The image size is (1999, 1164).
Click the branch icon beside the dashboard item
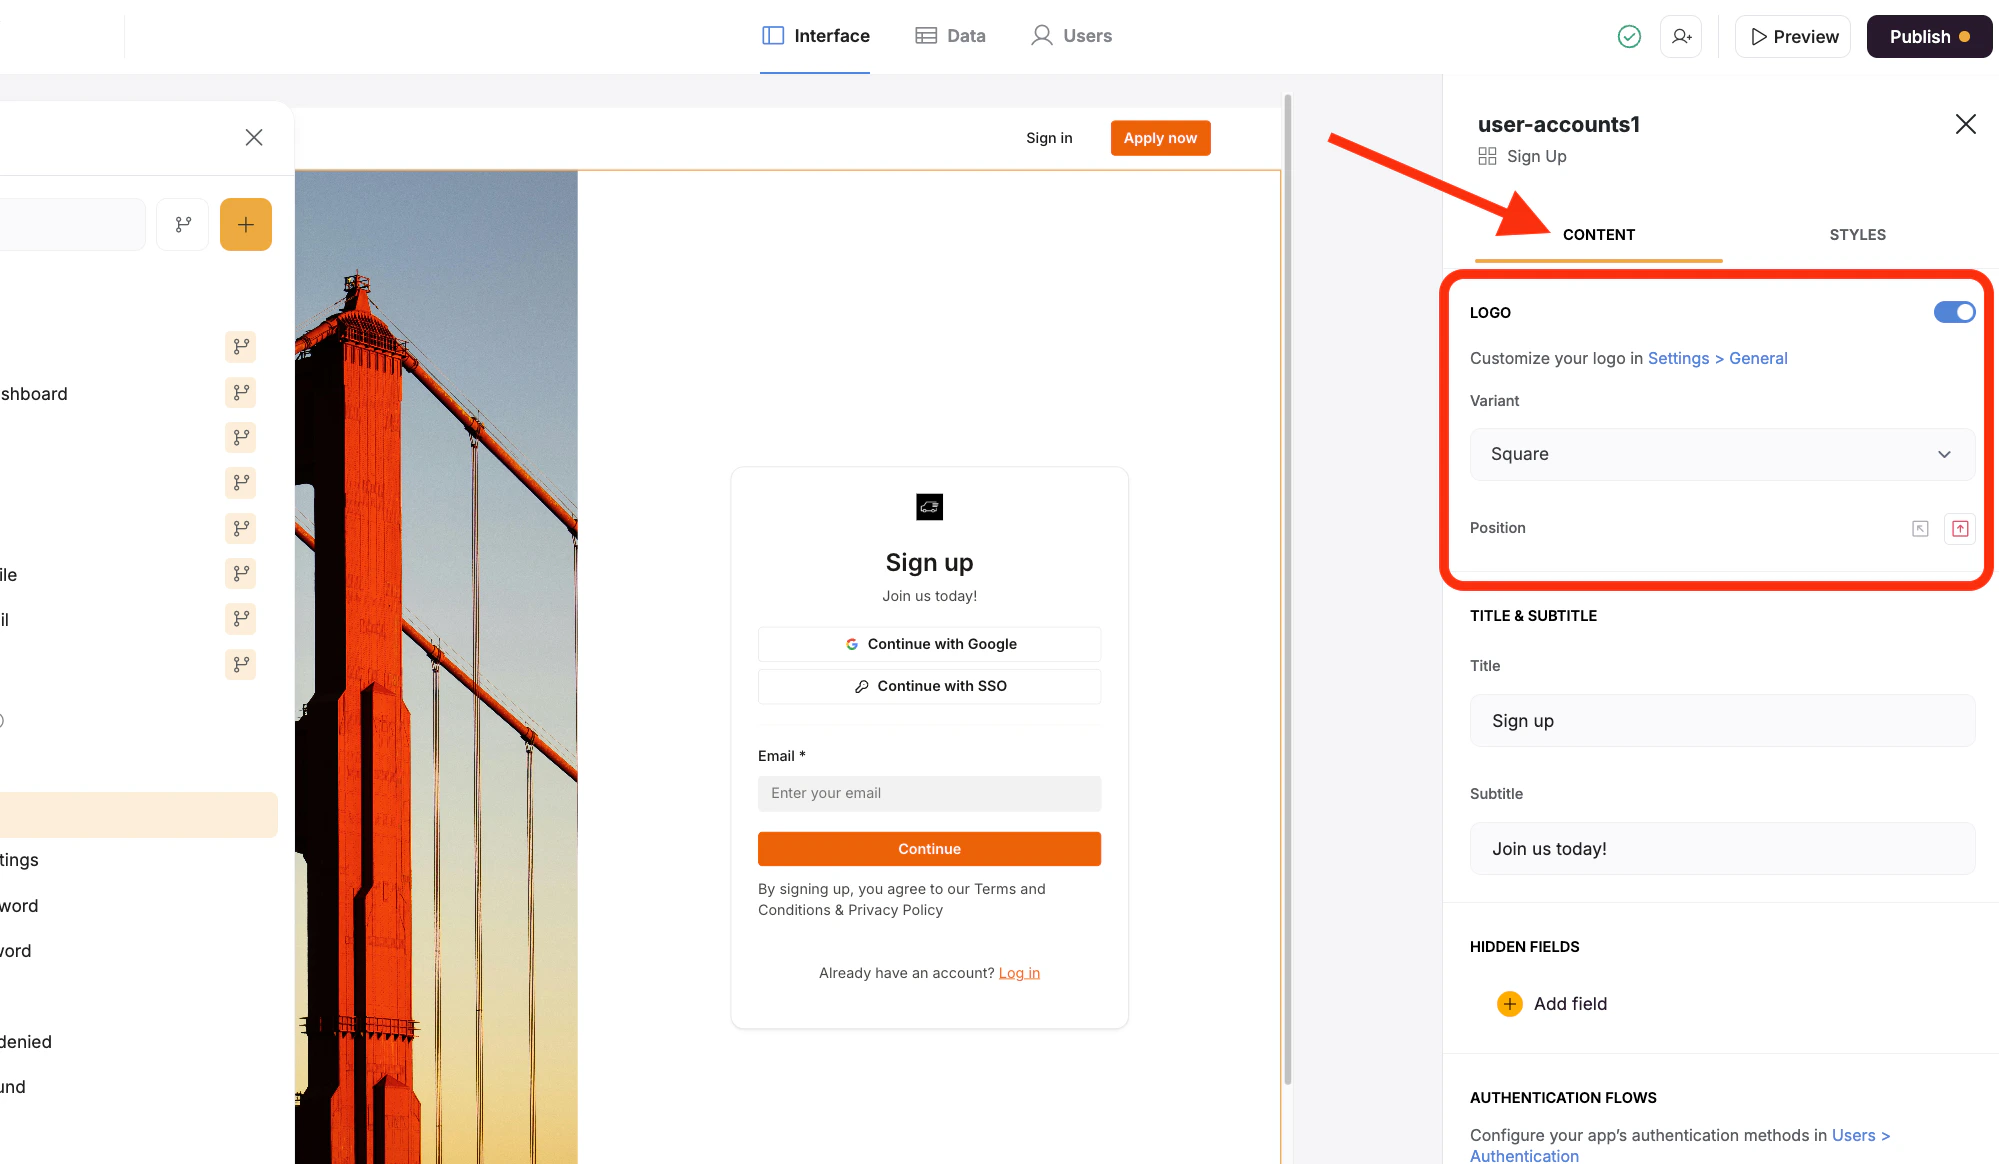pos(241,393)
